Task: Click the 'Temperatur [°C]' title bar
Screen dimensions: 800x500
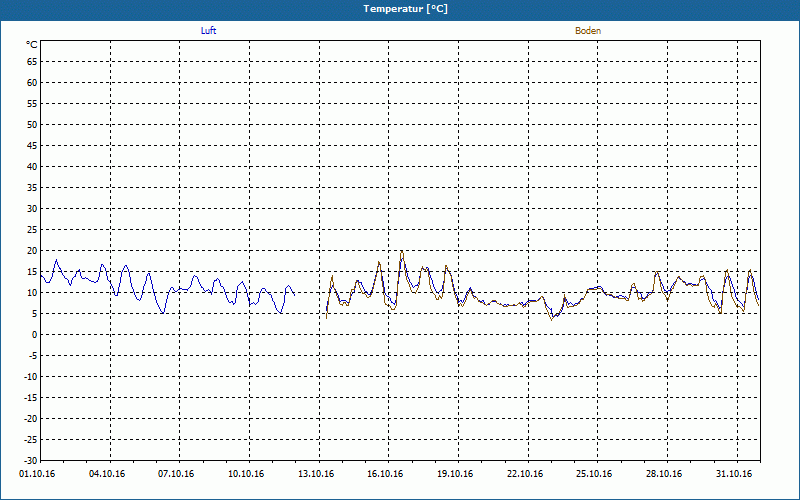Action: (x=400, y=9)
